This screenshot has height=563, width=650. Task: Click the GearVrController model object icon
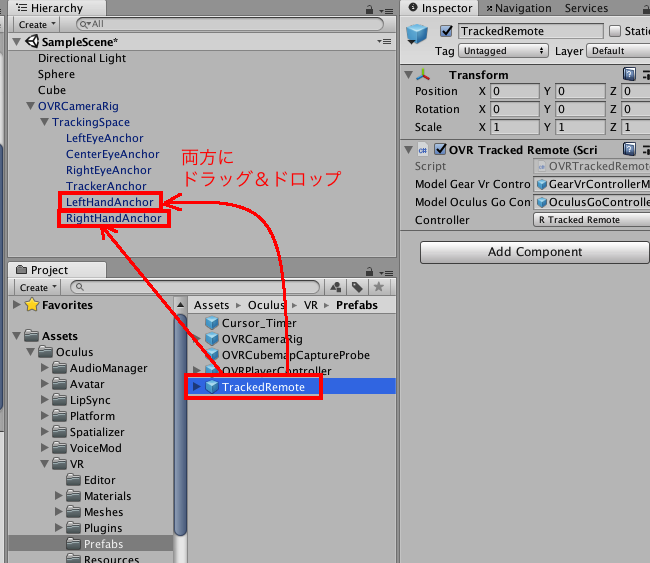pos(541,184)
